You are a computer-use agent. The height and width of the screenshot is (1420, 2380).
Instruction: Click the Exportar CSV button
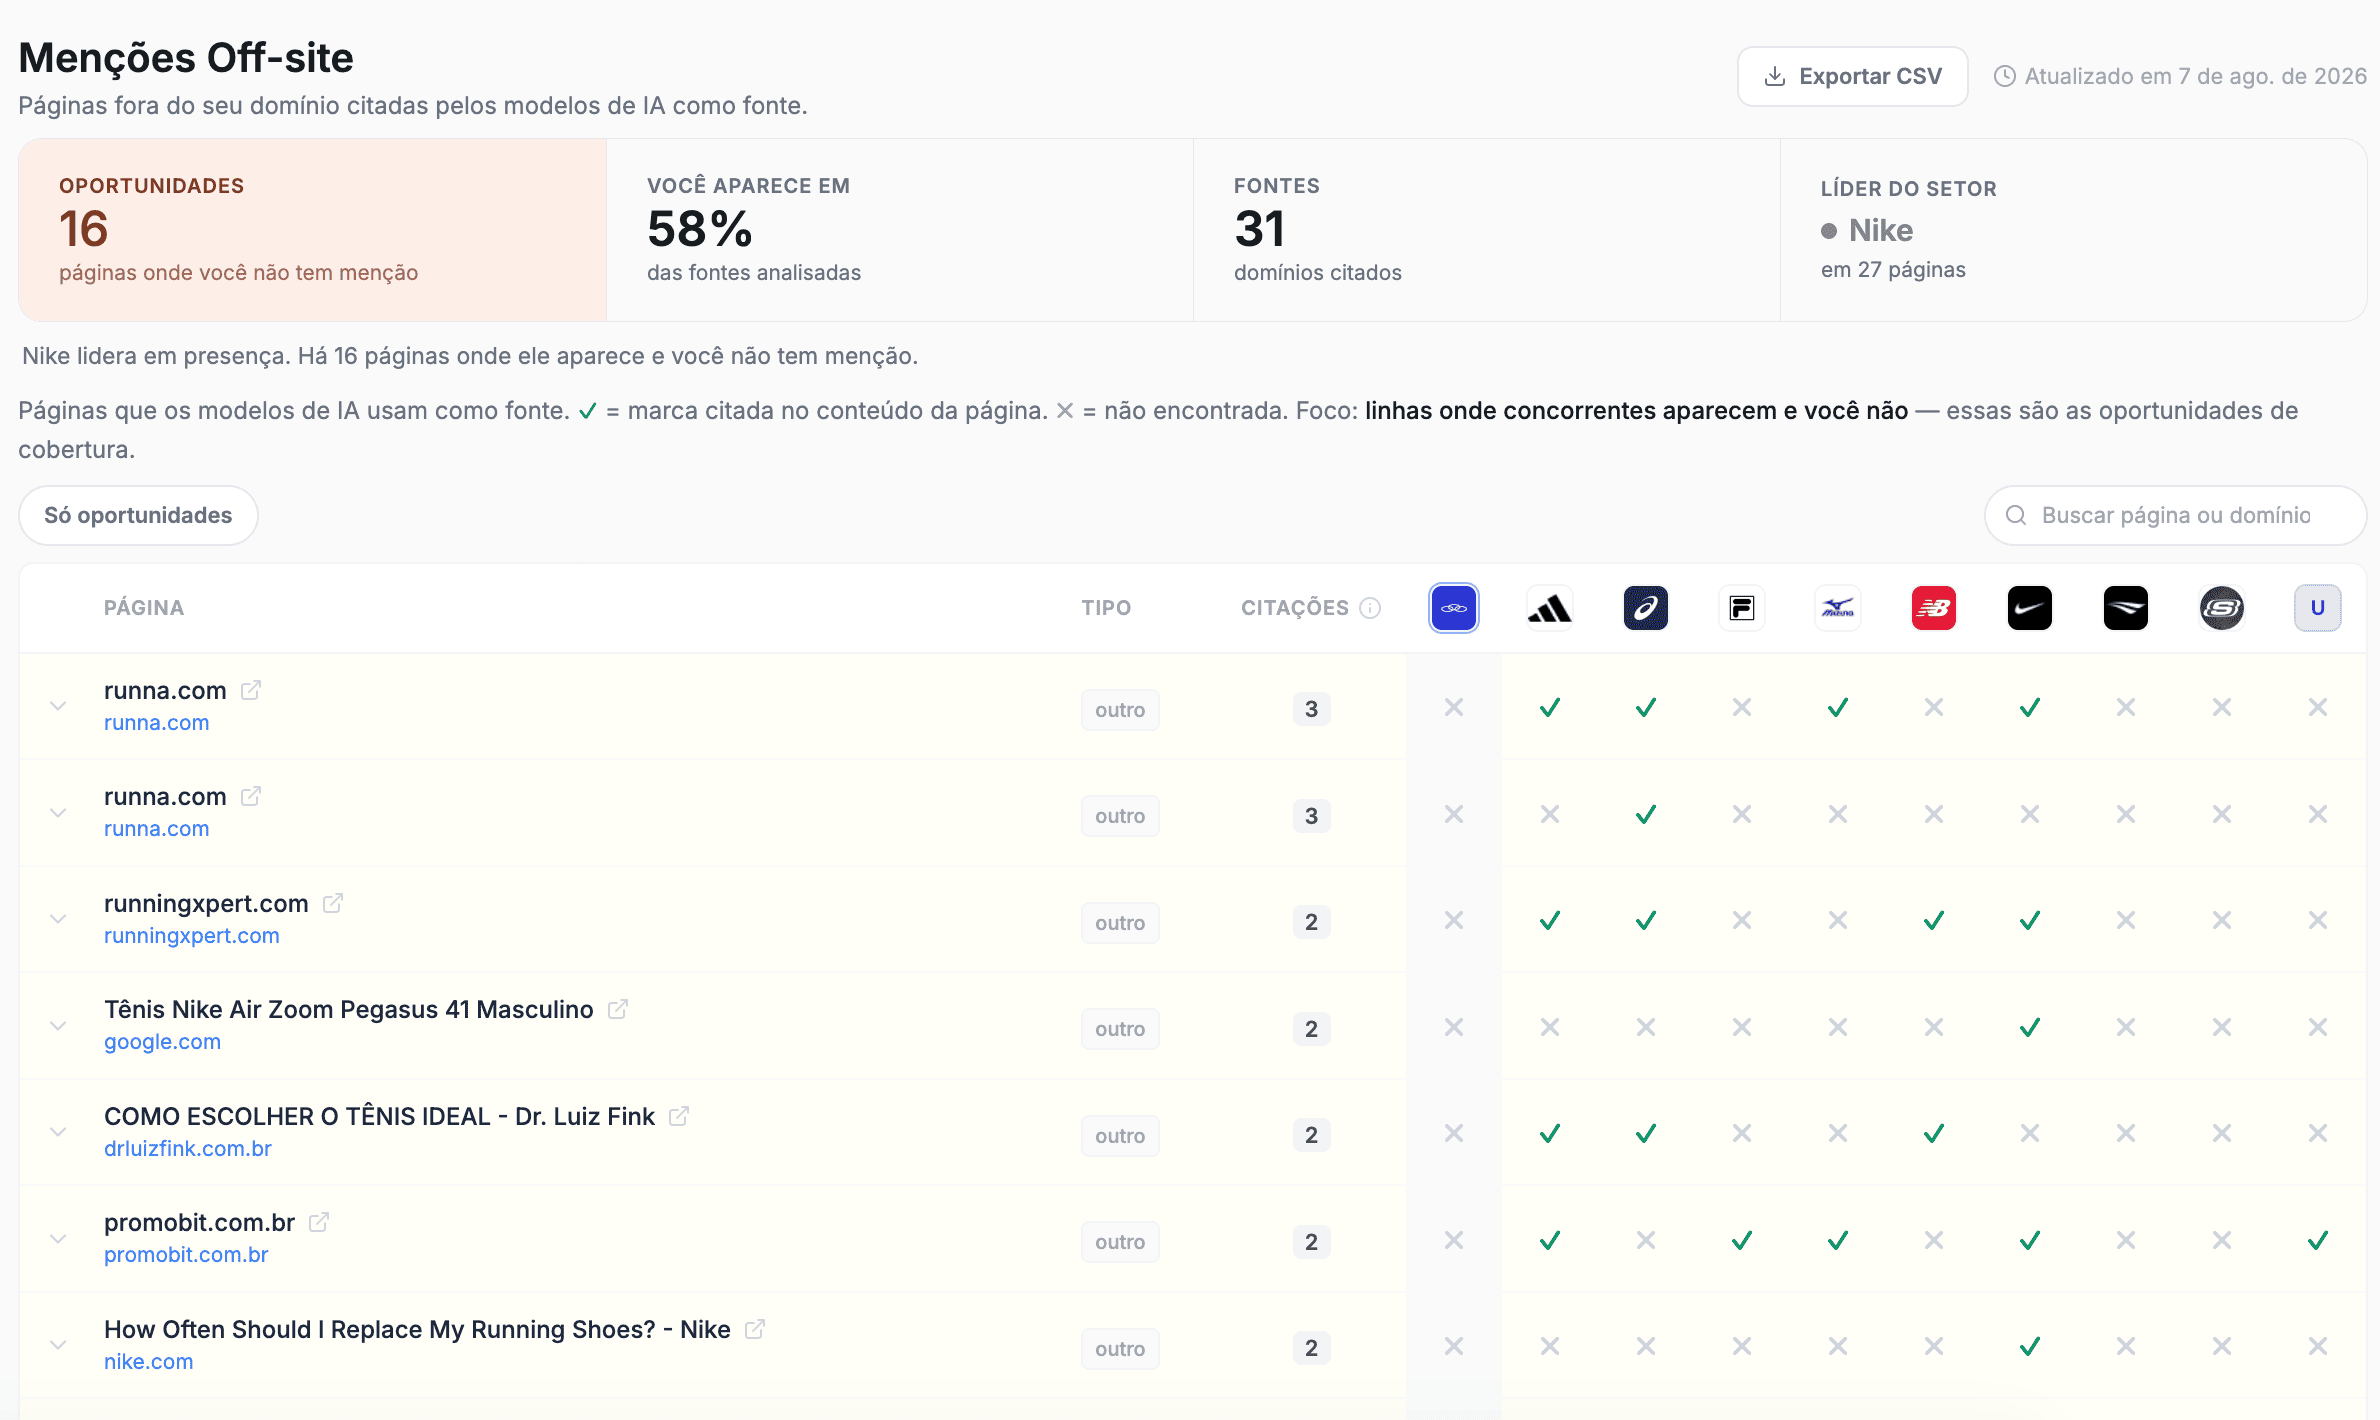(1853, 76)
